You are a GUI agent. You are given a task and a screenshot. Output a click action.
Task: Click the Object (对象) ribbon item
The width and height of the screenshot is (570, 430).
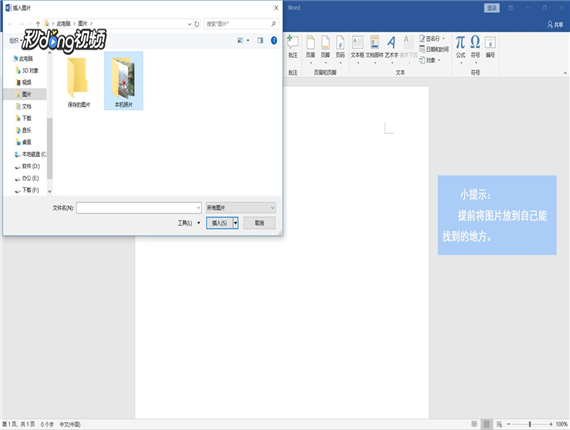pyautogui.click(x=430, y=60)
